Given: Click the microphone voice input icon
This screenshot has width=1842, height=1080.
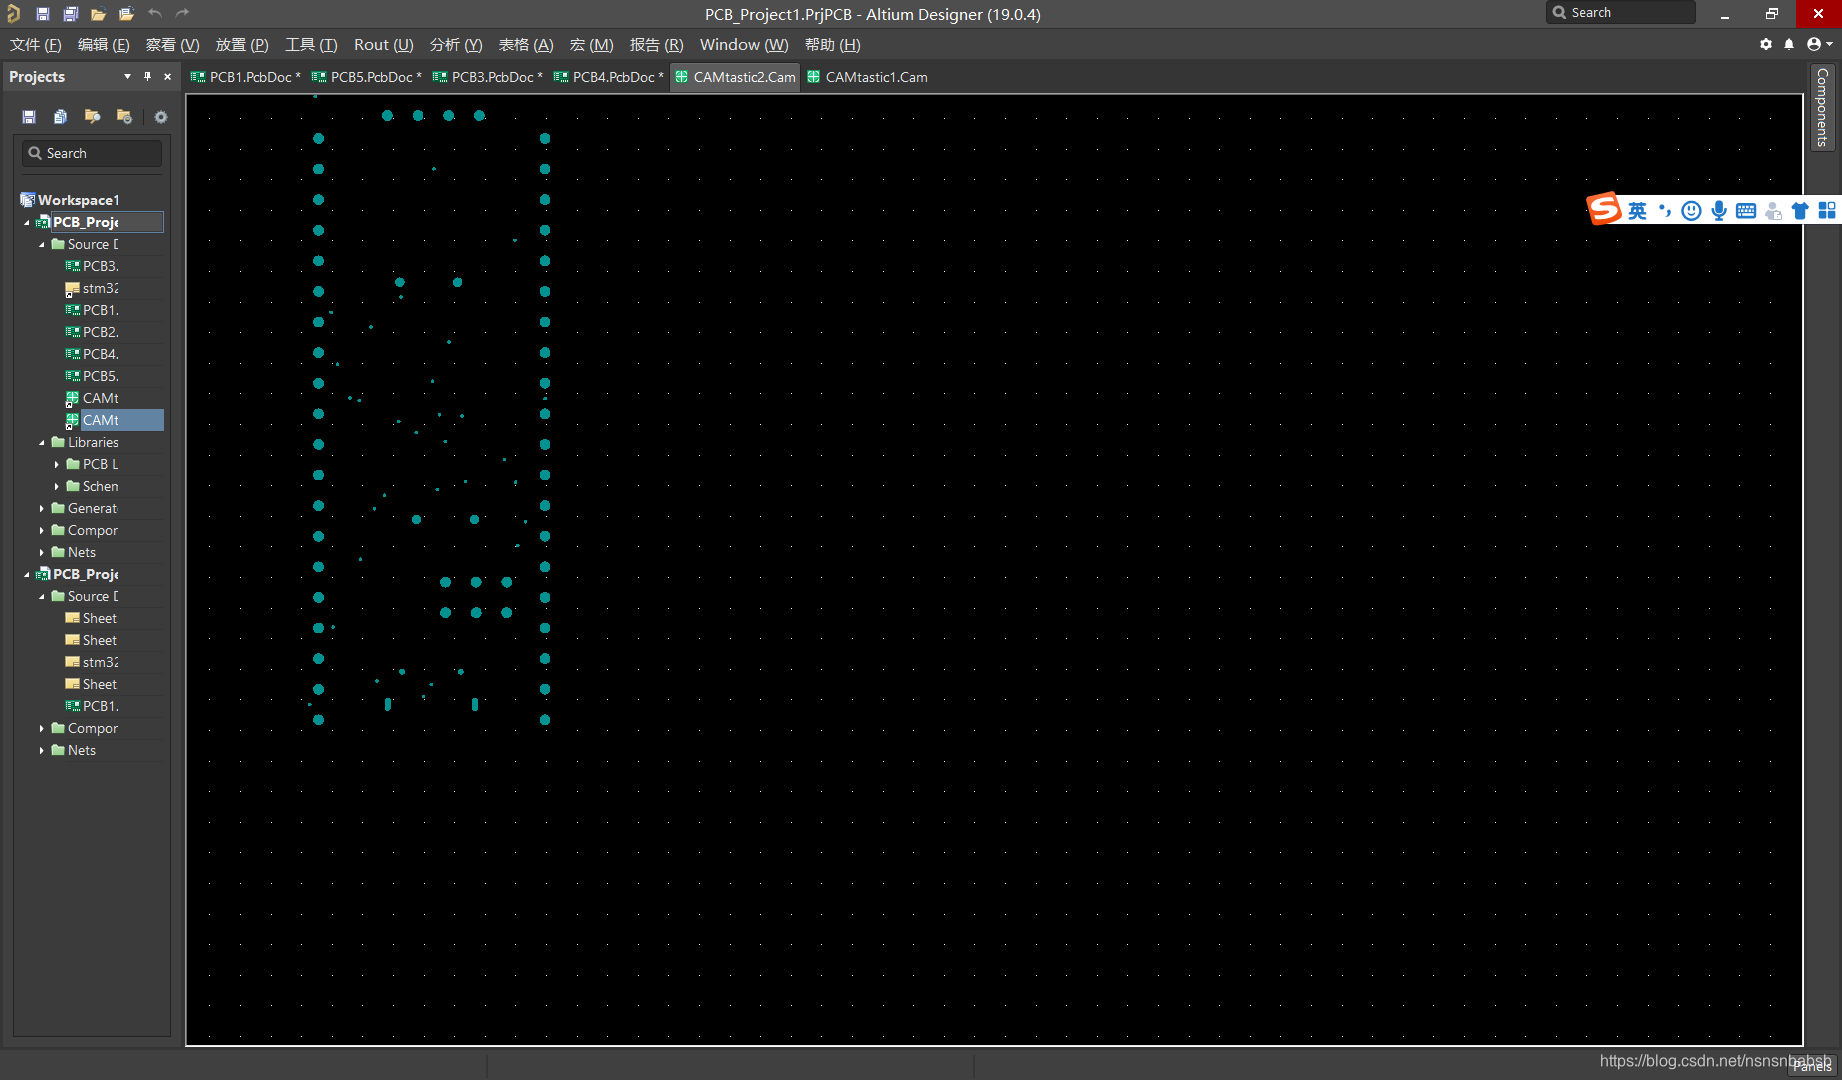Looking at the screenshot, I should point(1719,210).
